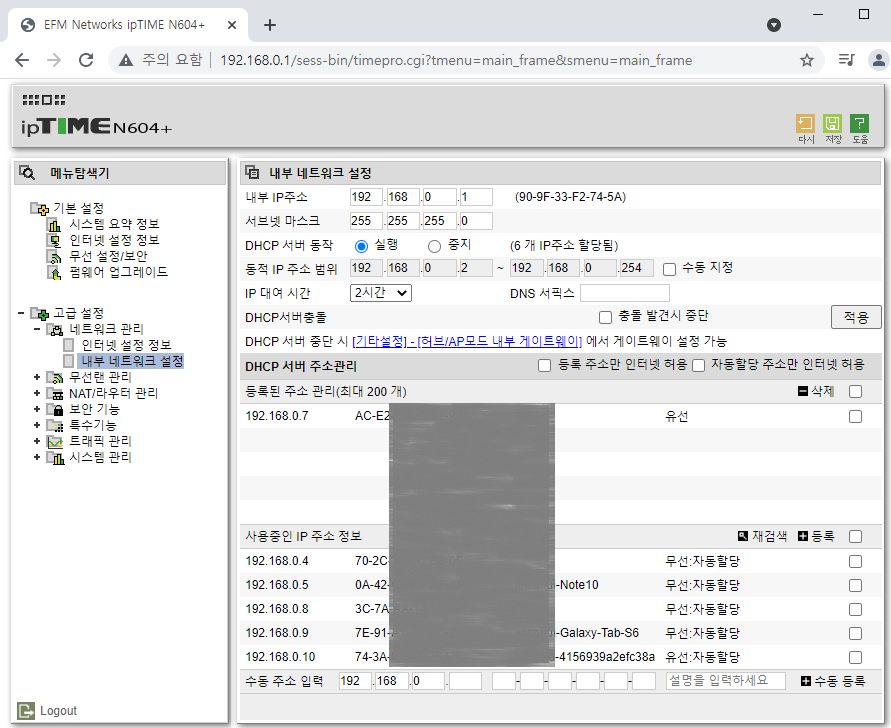Click the 보안 기능 lock icon
This screenshot has width=891, height=728.
click(55, 409)
